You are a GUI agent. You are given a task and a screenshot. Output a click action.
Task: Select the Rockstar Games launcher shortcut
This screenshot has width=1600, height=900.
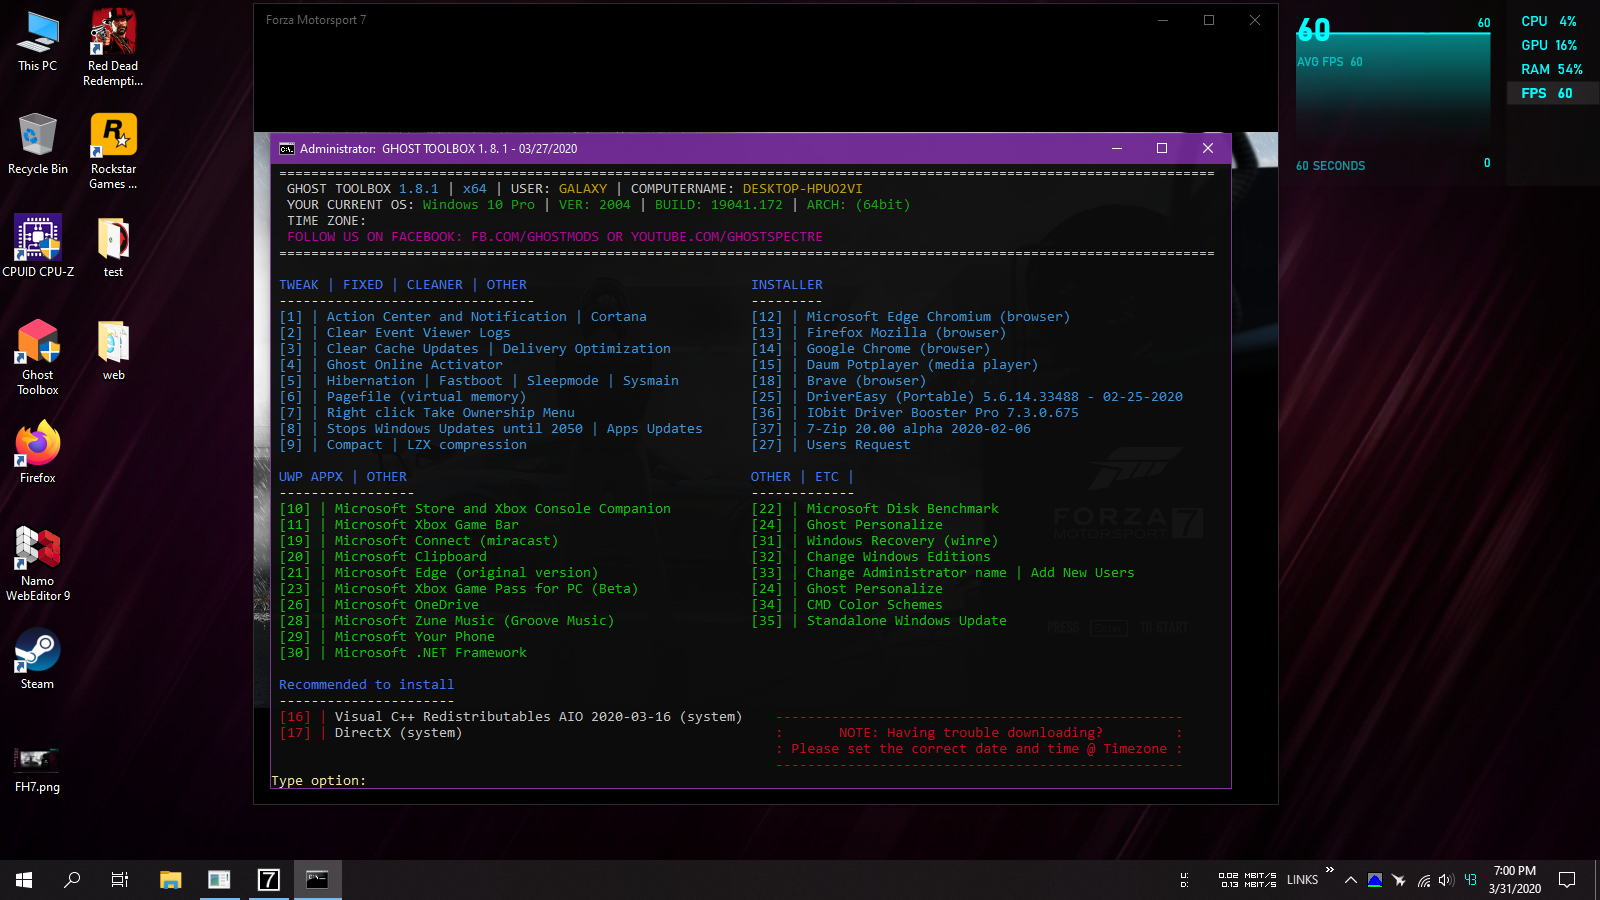(113, 151)
